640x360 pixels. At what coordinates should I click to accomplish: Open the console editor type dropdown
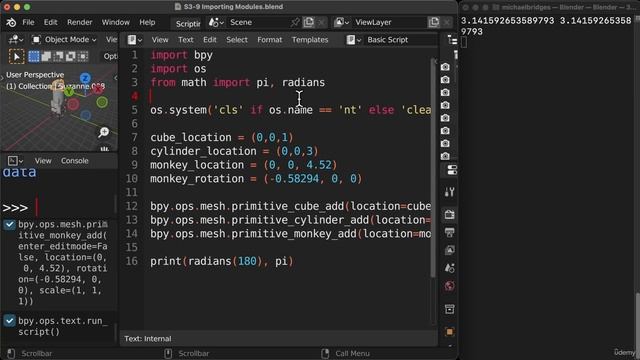pos(15,161)
